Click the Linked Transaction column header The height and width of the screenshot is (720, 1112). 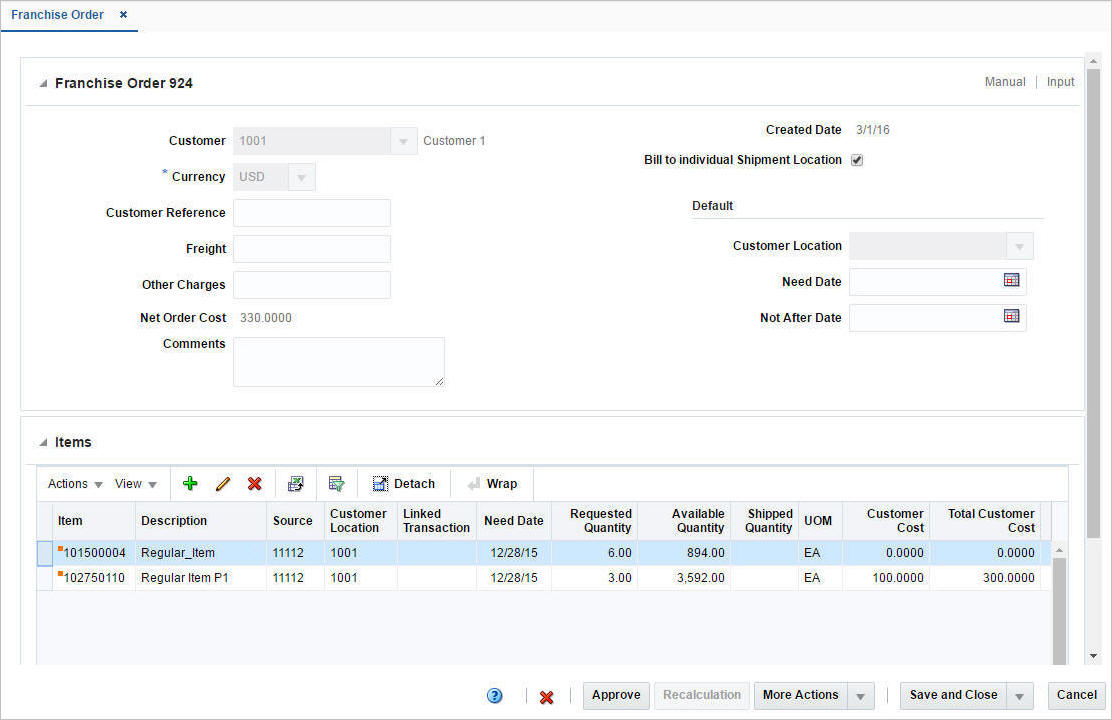436,521
